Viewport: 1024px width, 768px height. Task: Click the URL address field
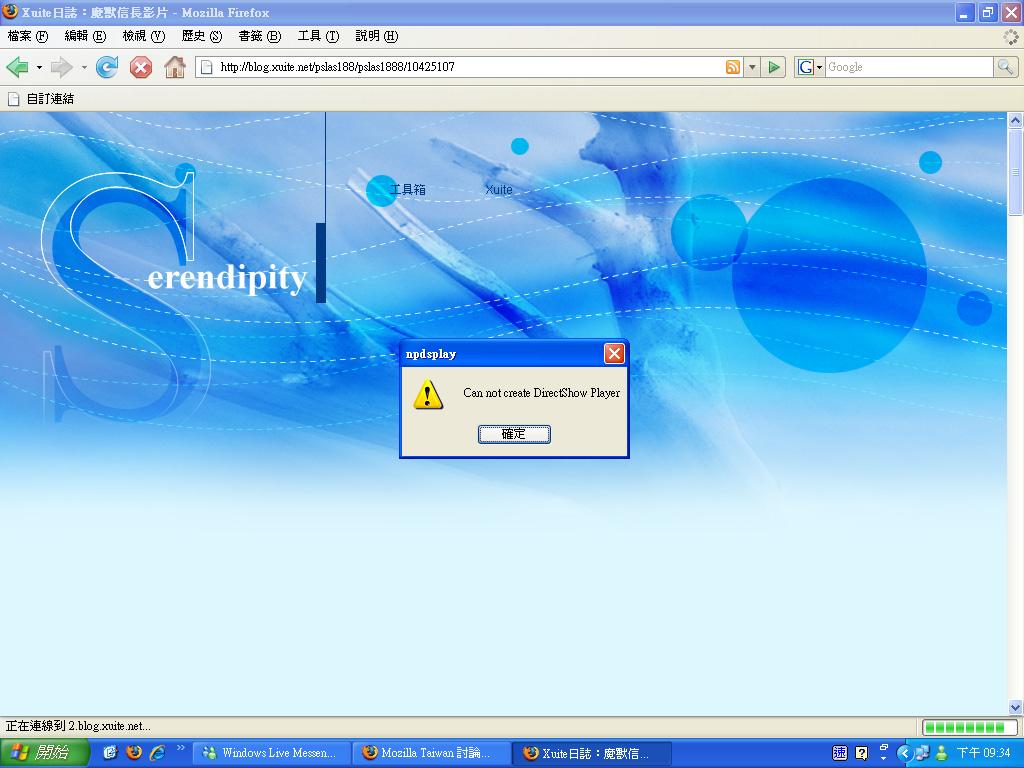click(x=469, y=67)
